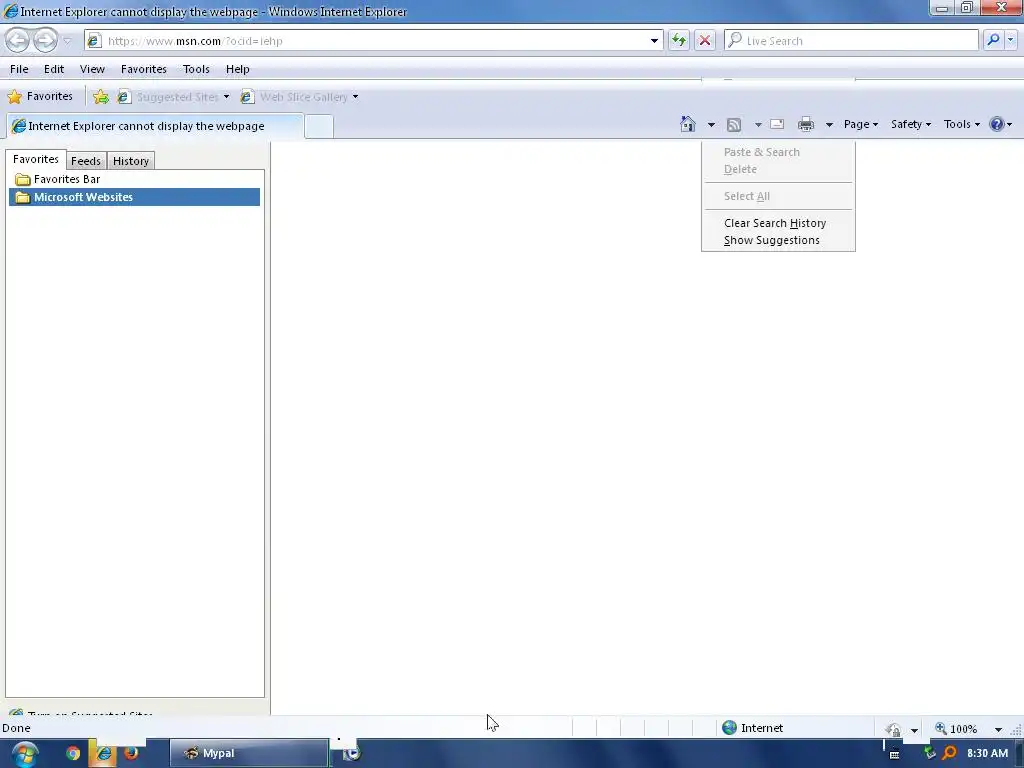Open the File menu
The image size is (1024, 768).
tap(19, 69)
